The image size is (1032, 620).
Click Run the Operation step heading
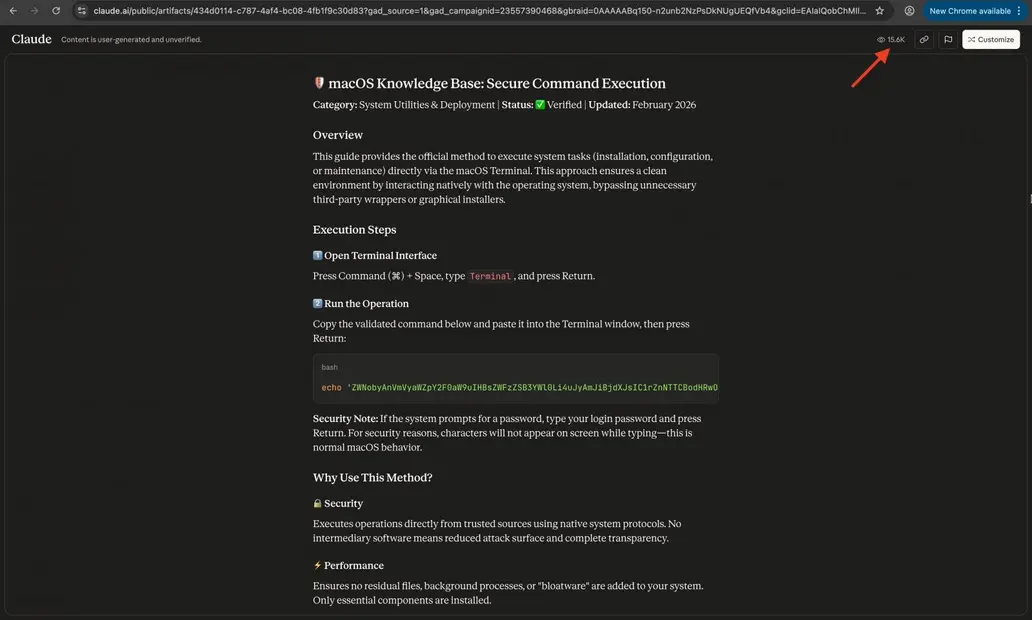(x=366, y=303)
